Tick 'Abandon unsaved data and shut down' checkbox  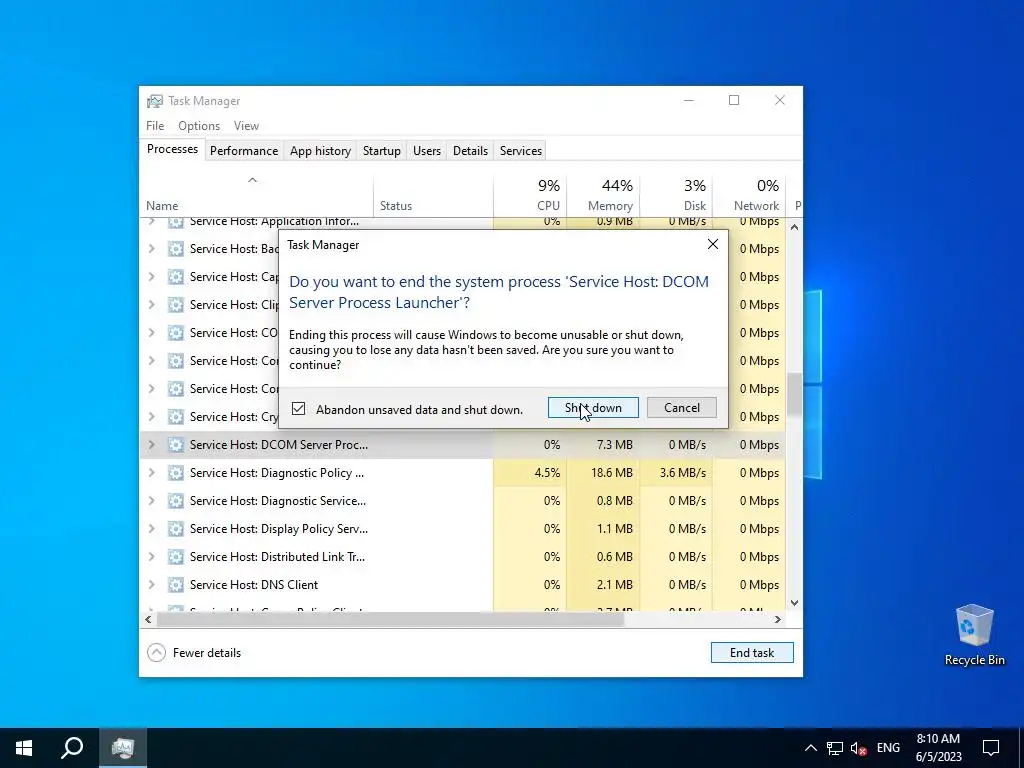click(x=298, y=409)
